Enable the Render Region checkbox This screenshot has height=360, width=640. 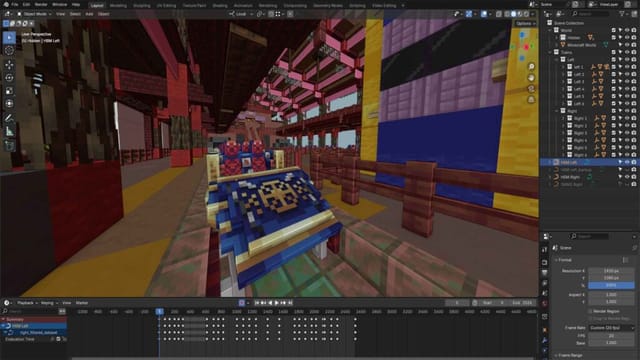point(591,311)
